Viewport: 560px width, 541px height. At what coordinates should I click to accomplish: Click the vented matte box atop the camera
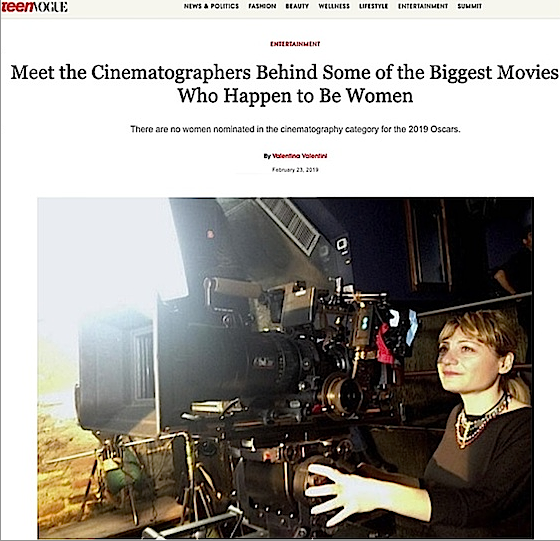[x=293, y=223]
